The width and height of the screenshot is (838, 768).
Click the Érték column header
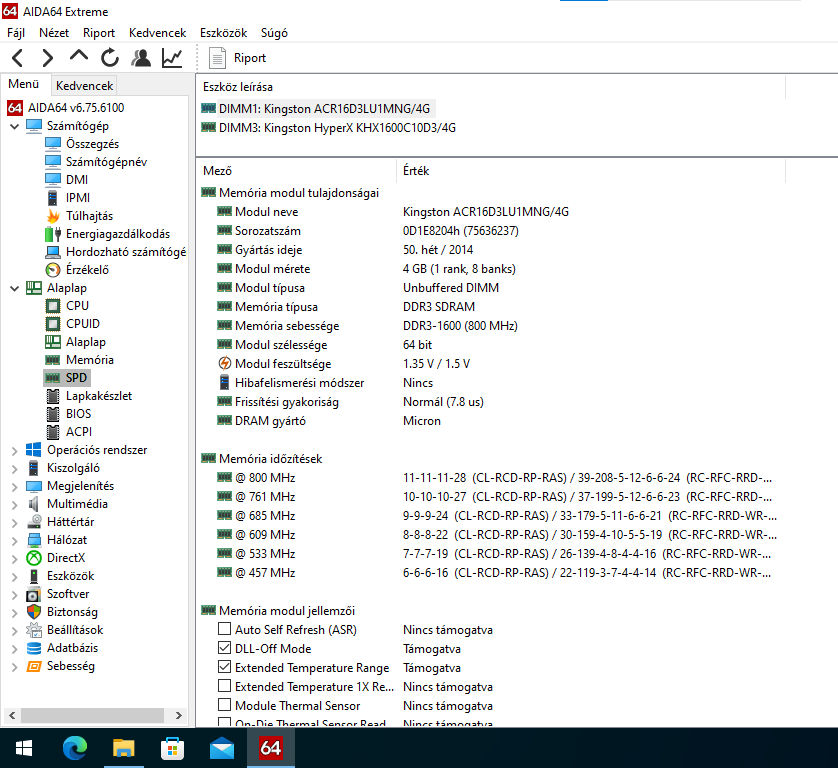(x=591, y=170)
